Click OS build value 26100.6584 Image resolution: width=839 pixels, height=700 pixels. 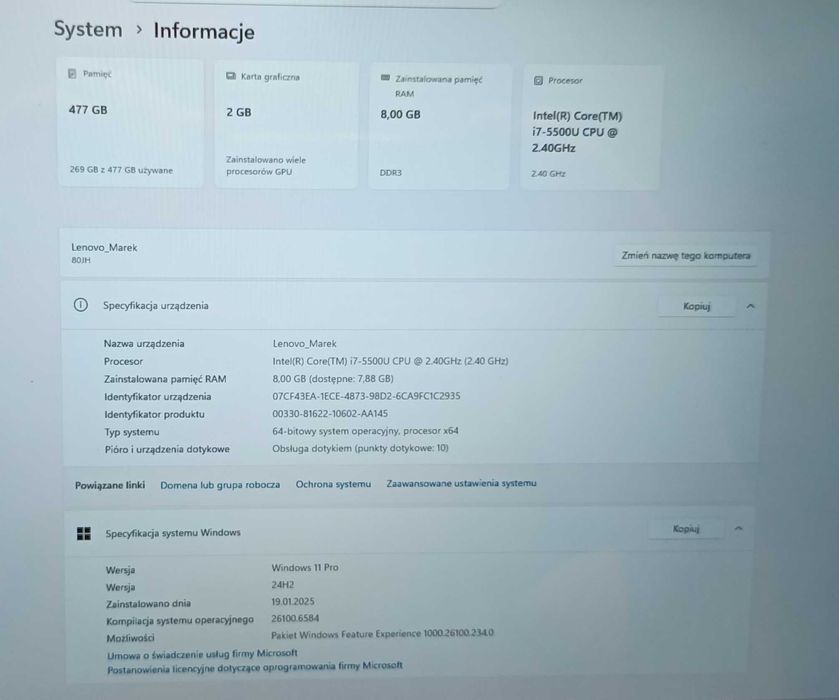295,618
